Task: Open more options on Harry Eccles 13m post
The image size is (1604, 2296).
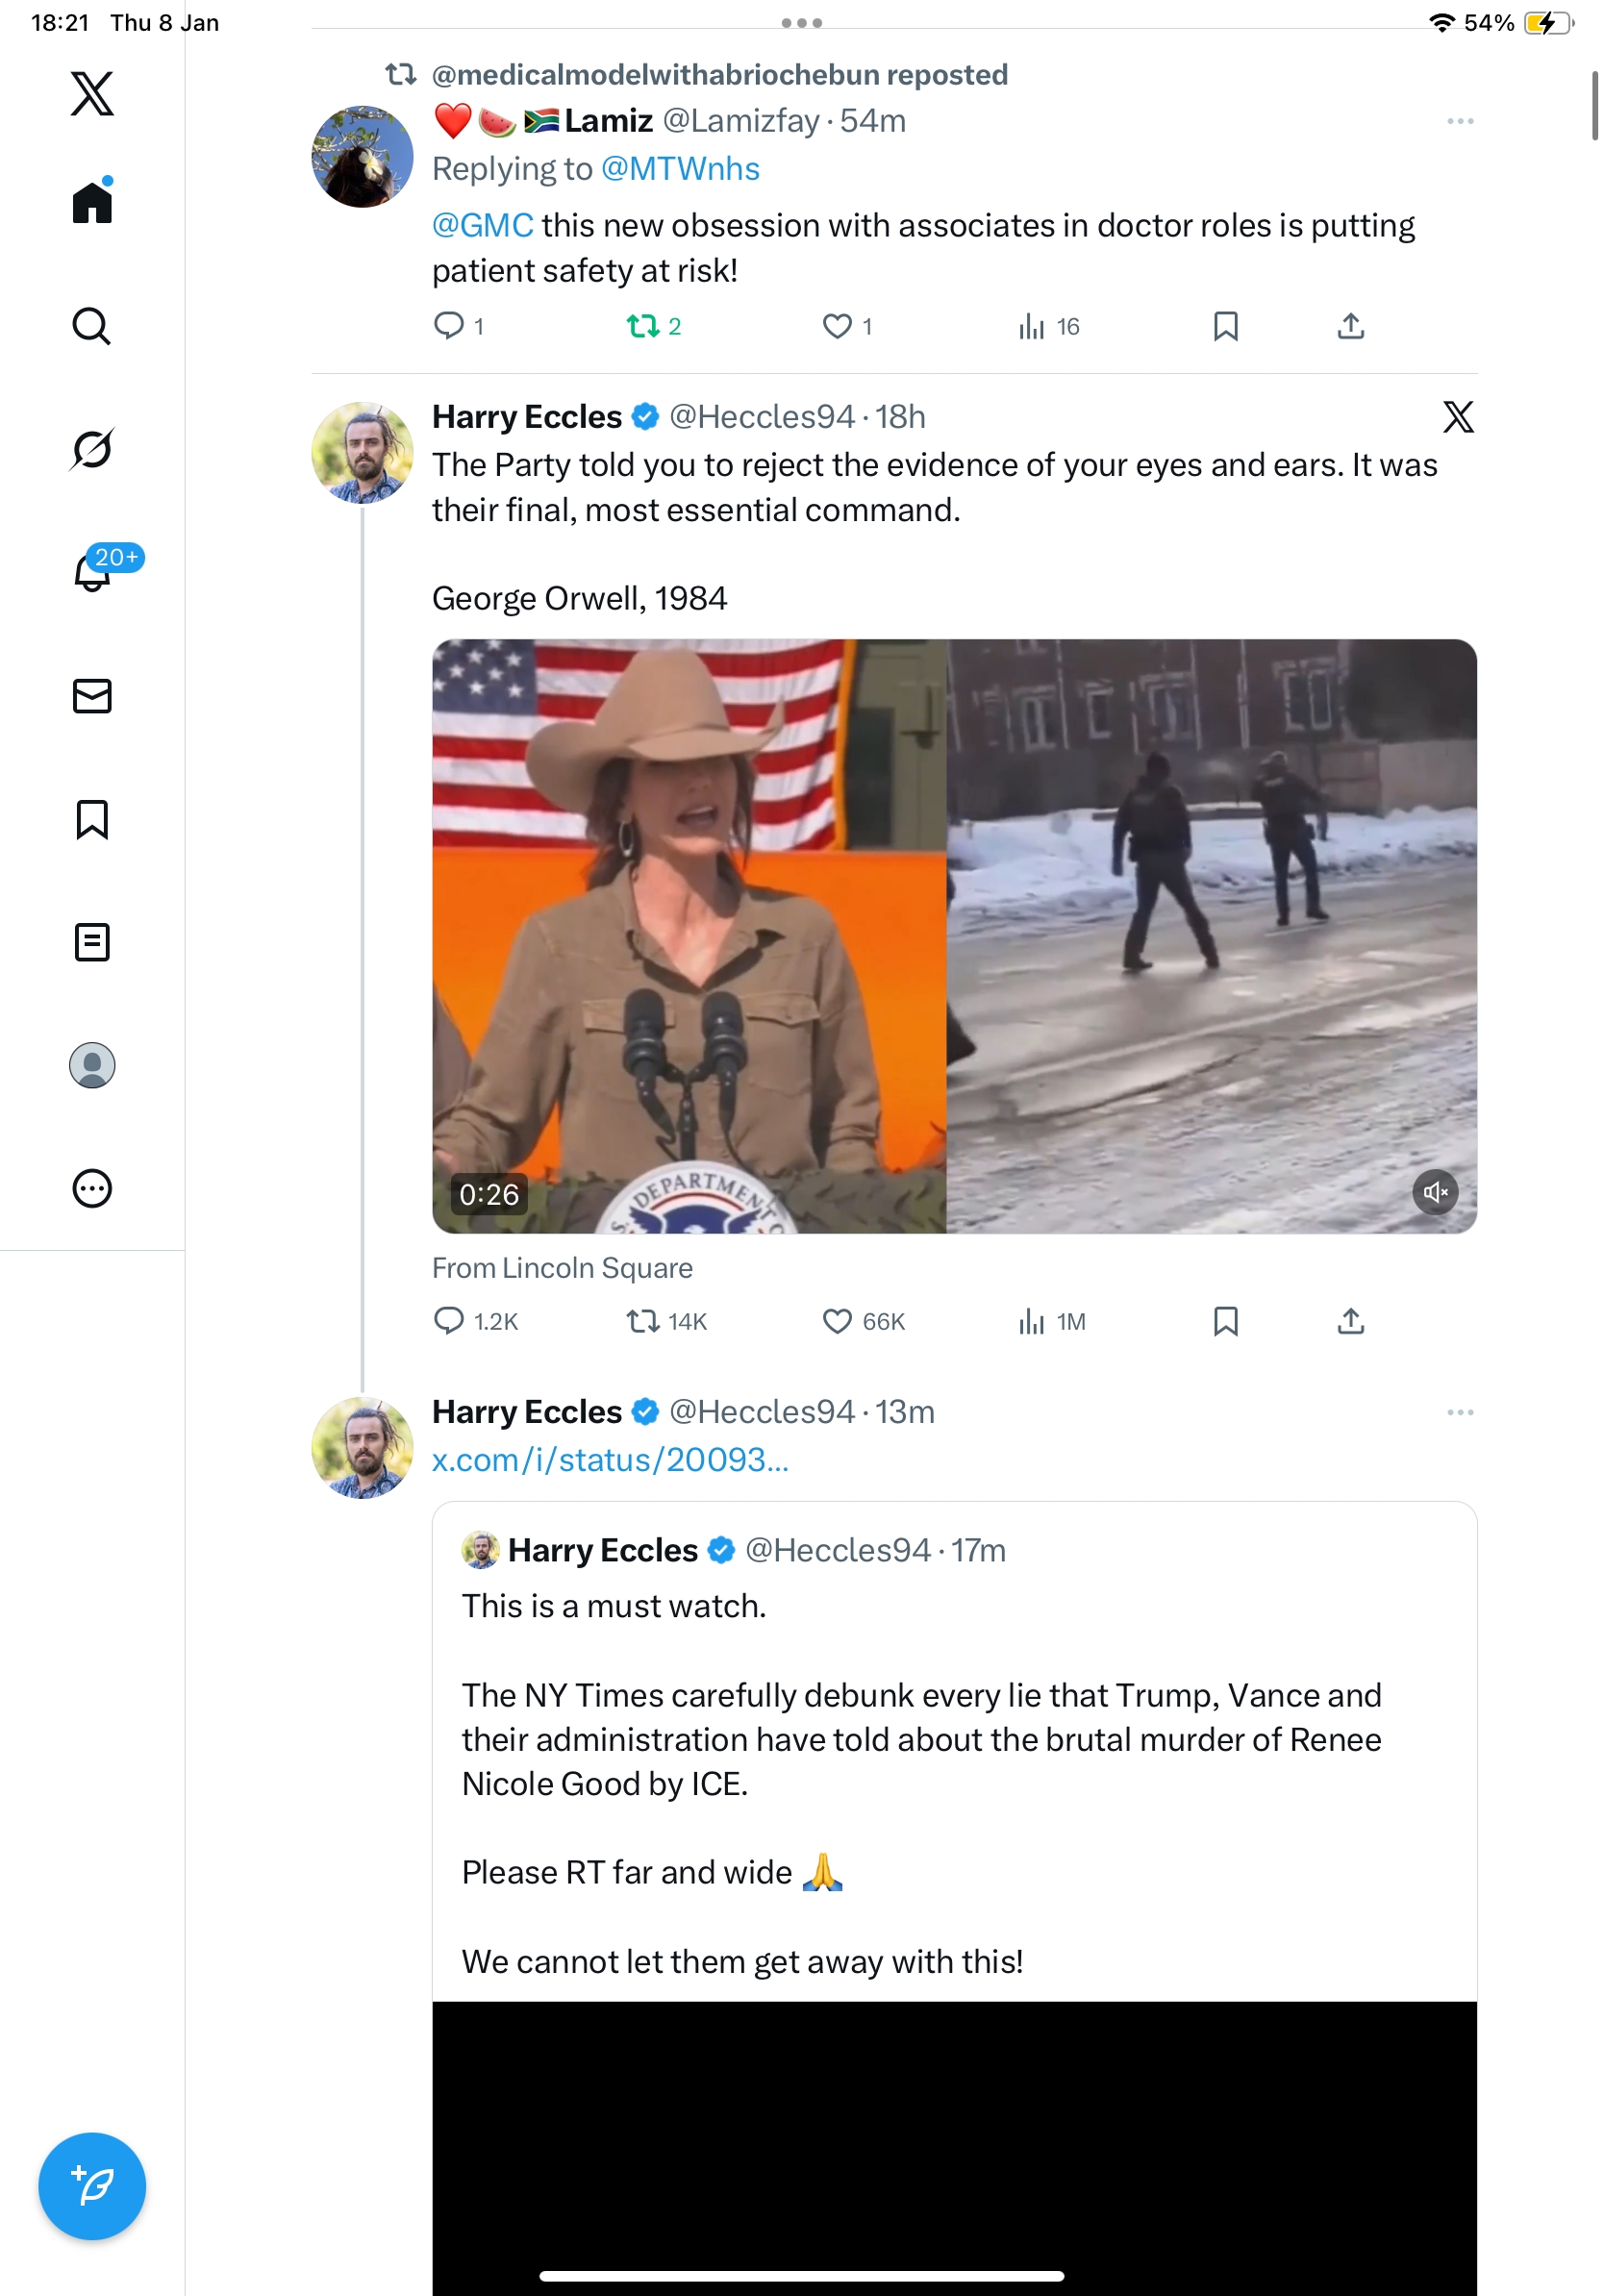Action: pos(1460,1412)
